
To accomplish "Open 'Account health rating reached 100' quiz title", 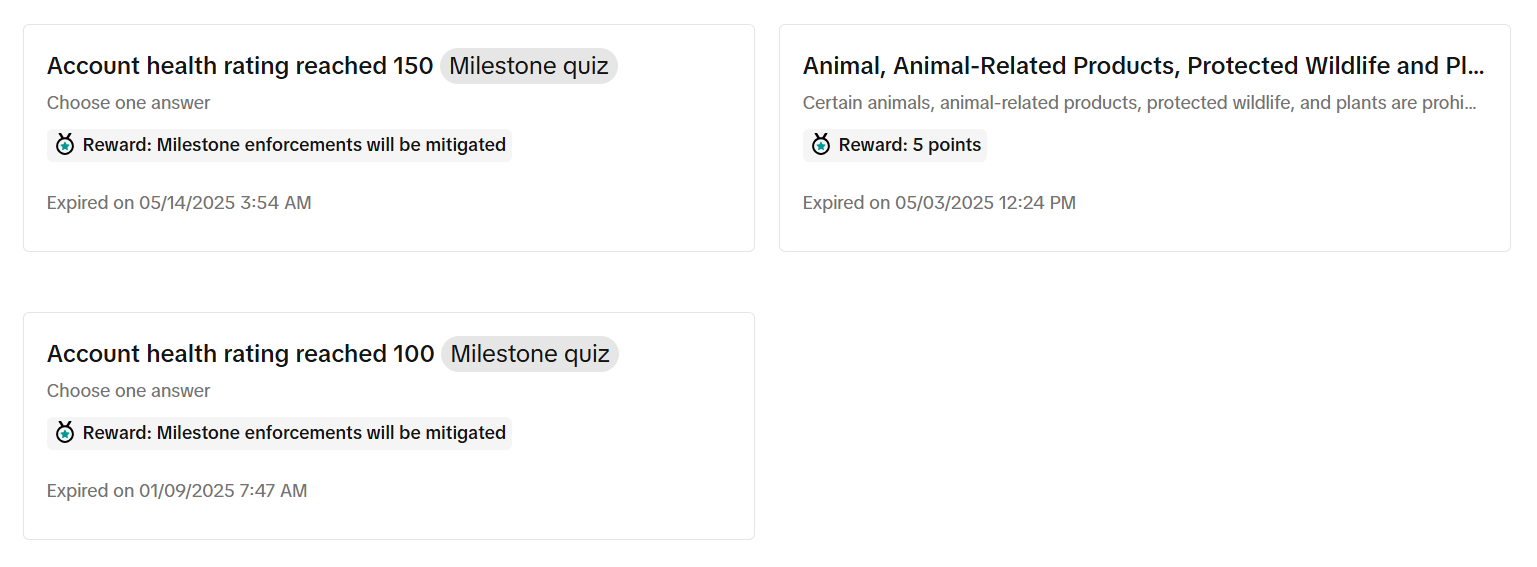I will [x=240, y=354].
